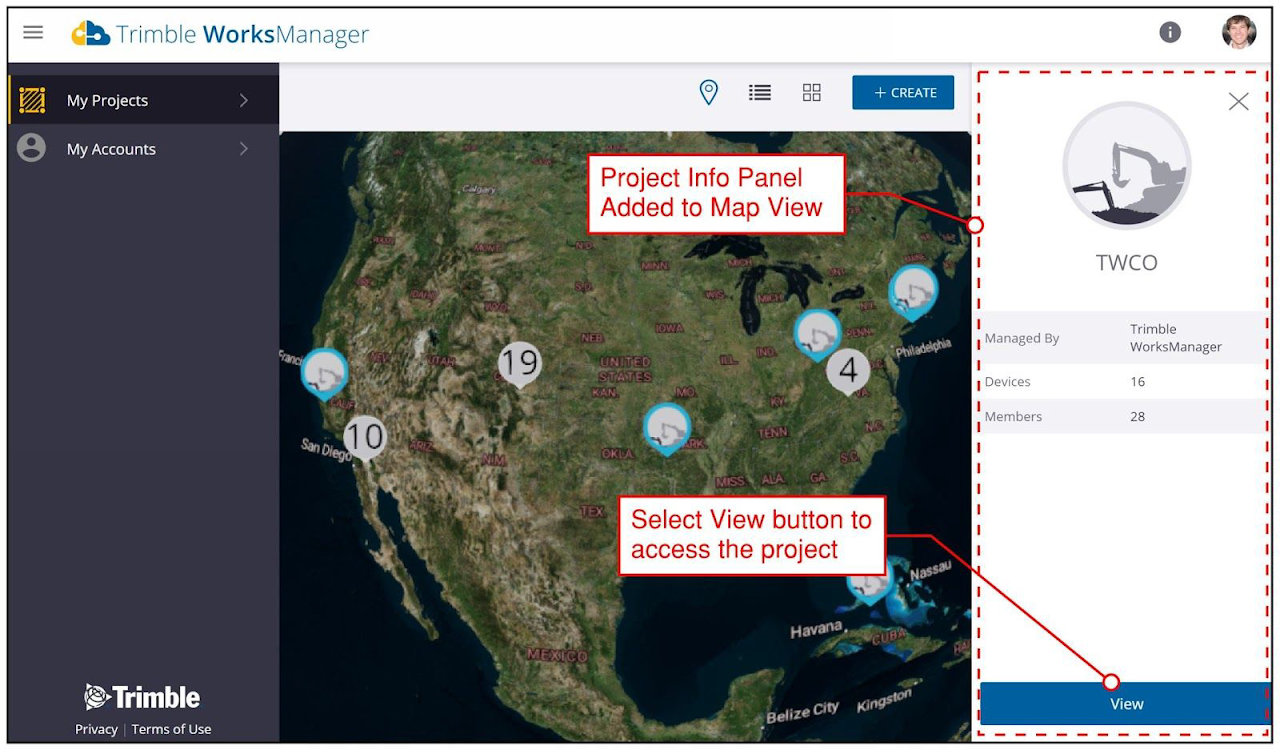Select My Projects in sidebar

(144, 100)
